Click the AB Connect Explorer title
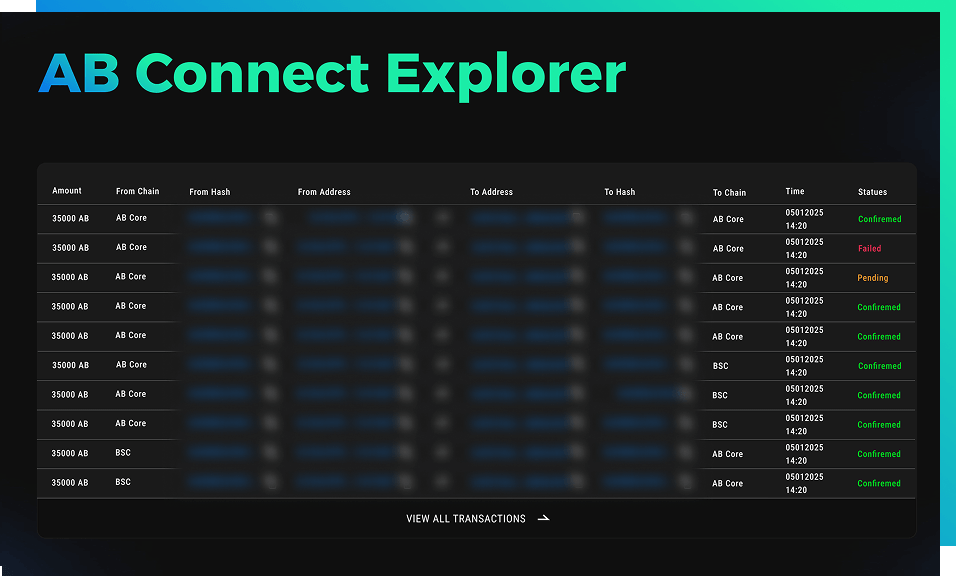Viewport: 956px width, 576px height. click(x=332, y=72)
